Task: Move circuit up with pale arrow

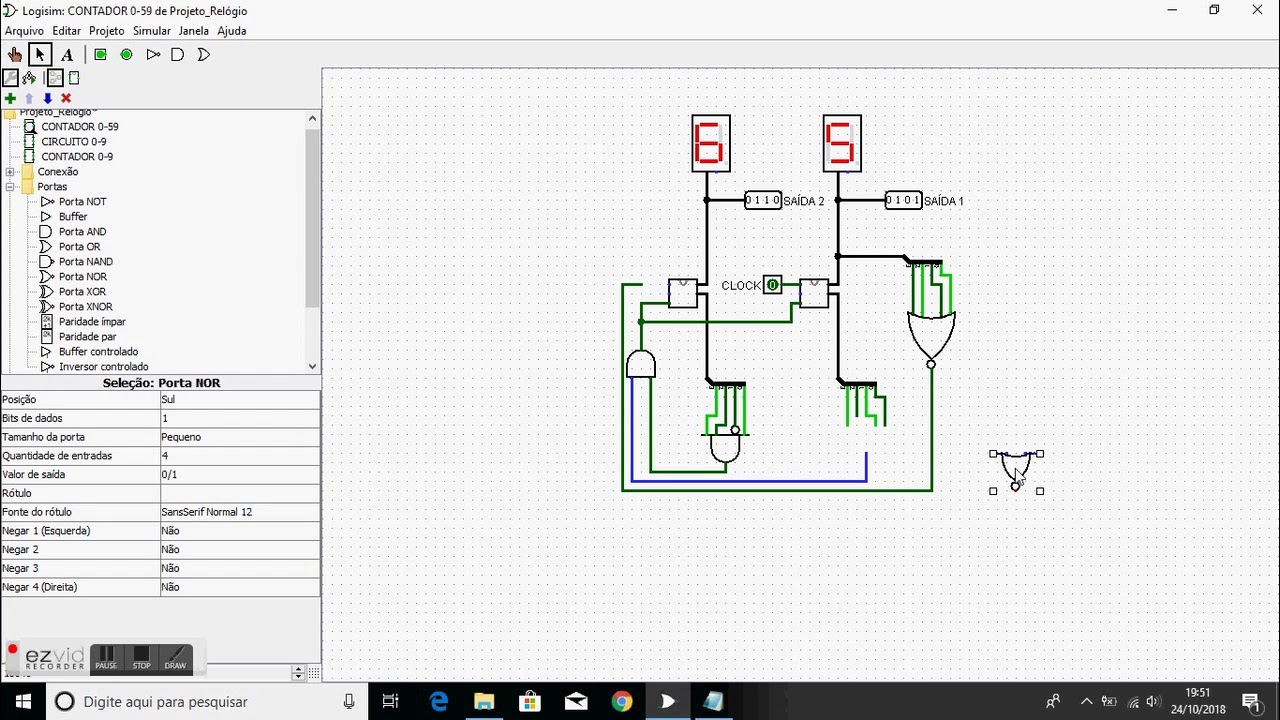Action: coord(29,98)
